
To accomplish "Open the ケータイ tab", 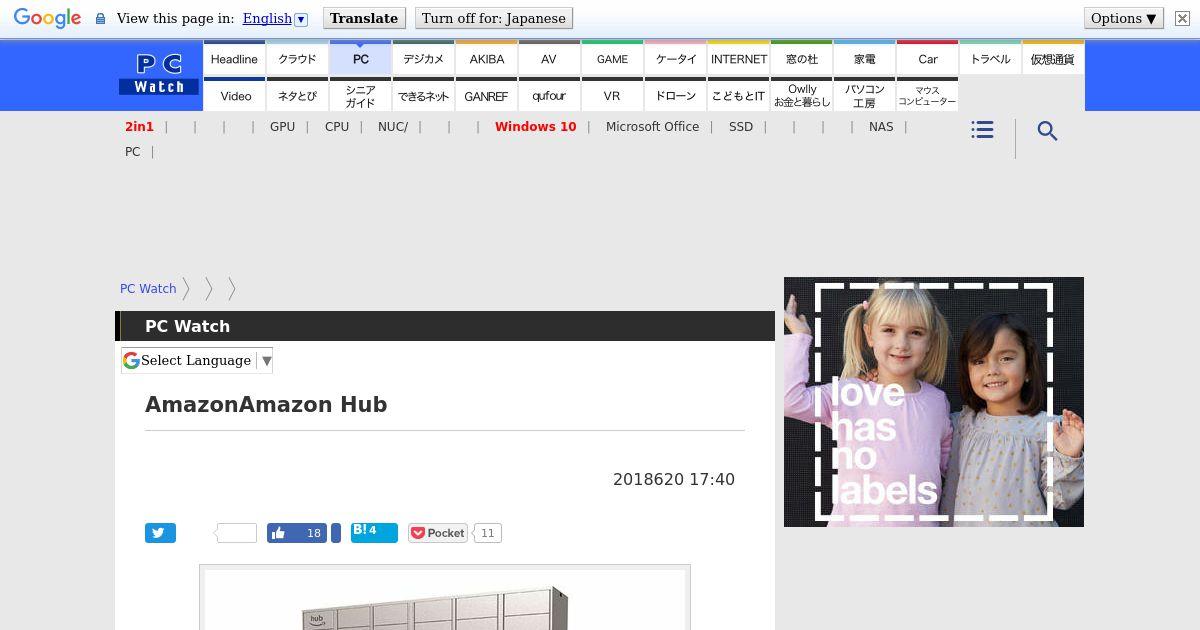I will point(675,59).
